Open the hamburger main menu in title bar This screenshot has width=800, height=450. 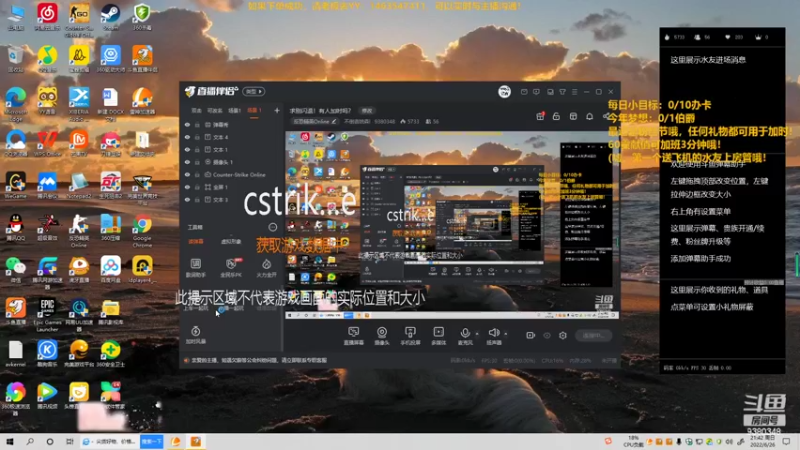pos(574,92)
